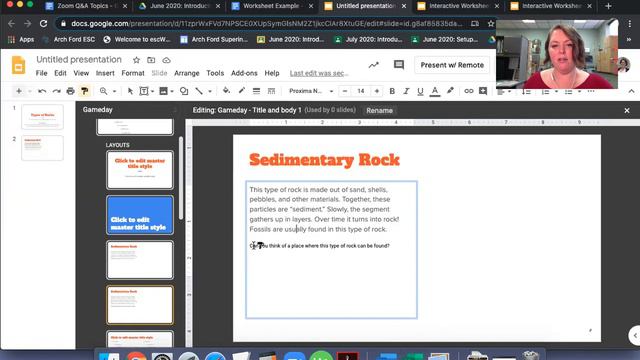Click the font size field showing 14
Screen dimensions: 640x360
coord(361,91)
